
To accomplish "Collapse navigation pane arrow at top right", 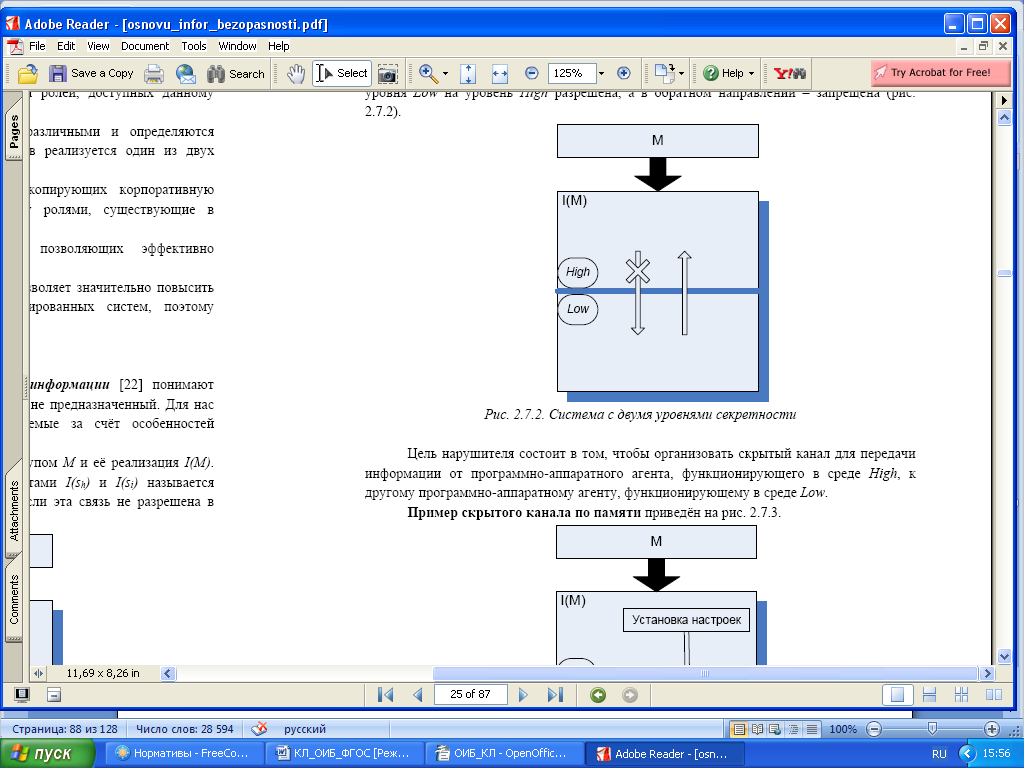I will click(x=1004, y=101).
